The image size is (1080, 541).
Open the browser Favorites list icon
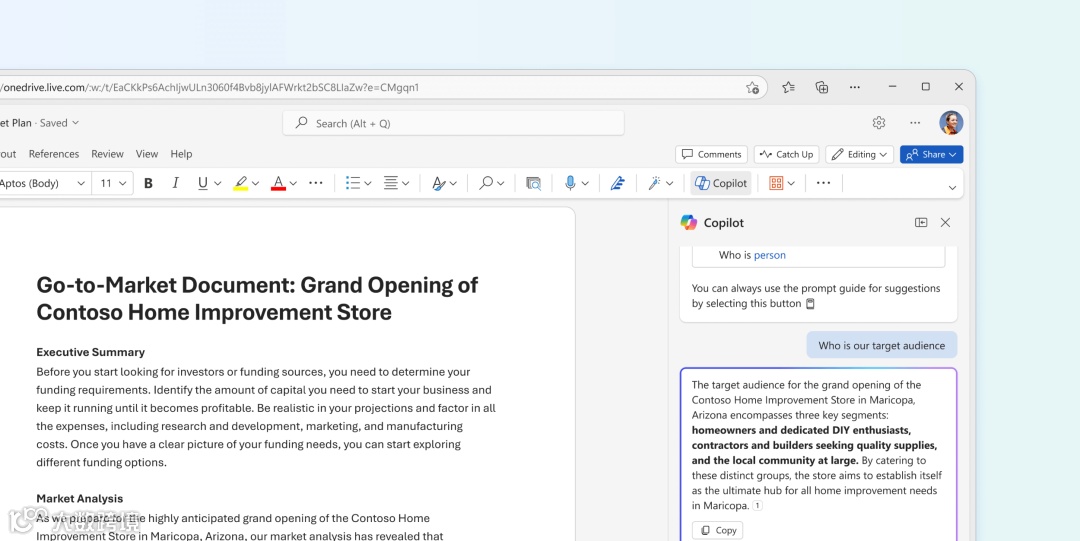click(x=789, y=87)
